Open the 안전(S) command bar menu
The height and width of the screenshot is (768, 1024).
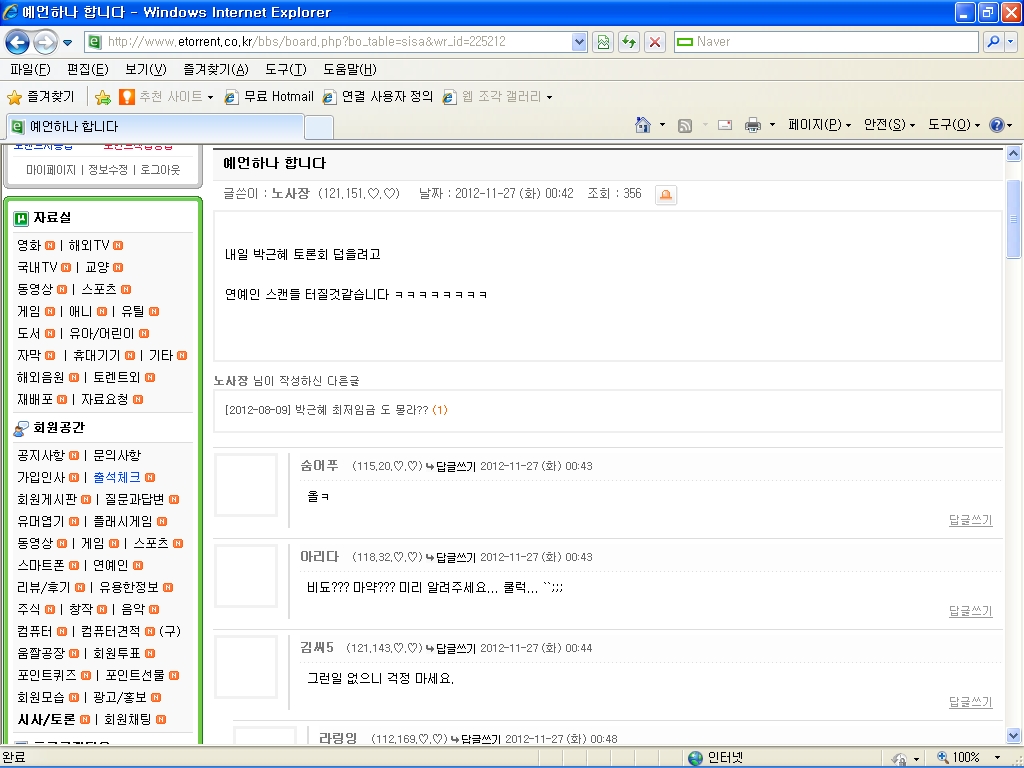[x=889, y=125]
